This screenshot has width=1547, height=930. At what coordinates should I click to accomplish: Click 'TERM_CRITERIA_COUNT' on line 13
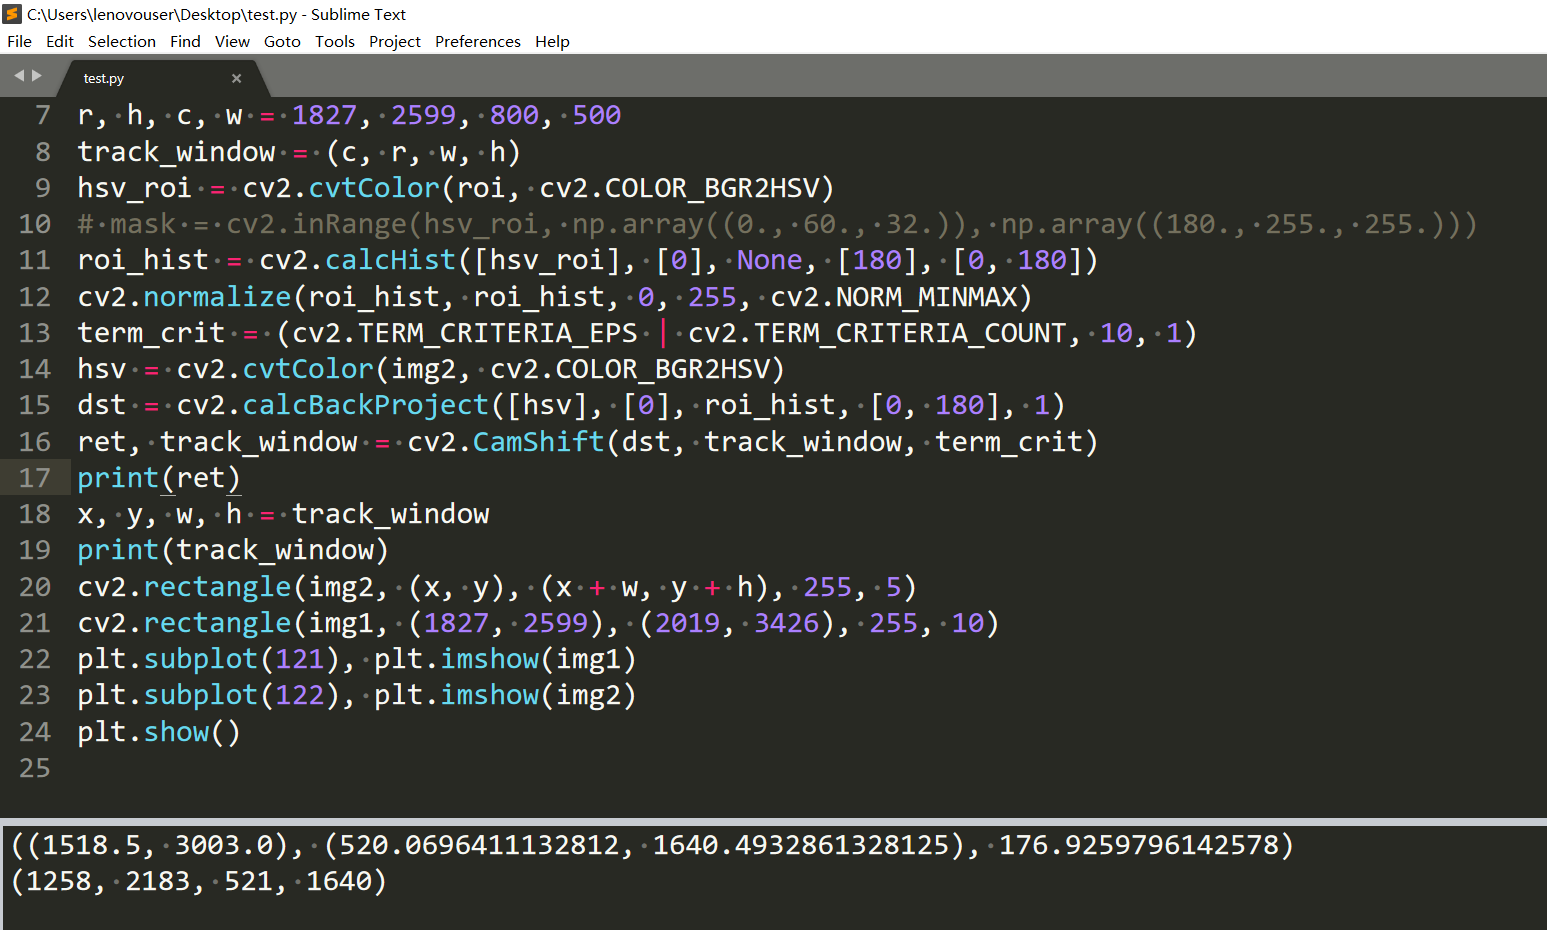coord(910,333)
